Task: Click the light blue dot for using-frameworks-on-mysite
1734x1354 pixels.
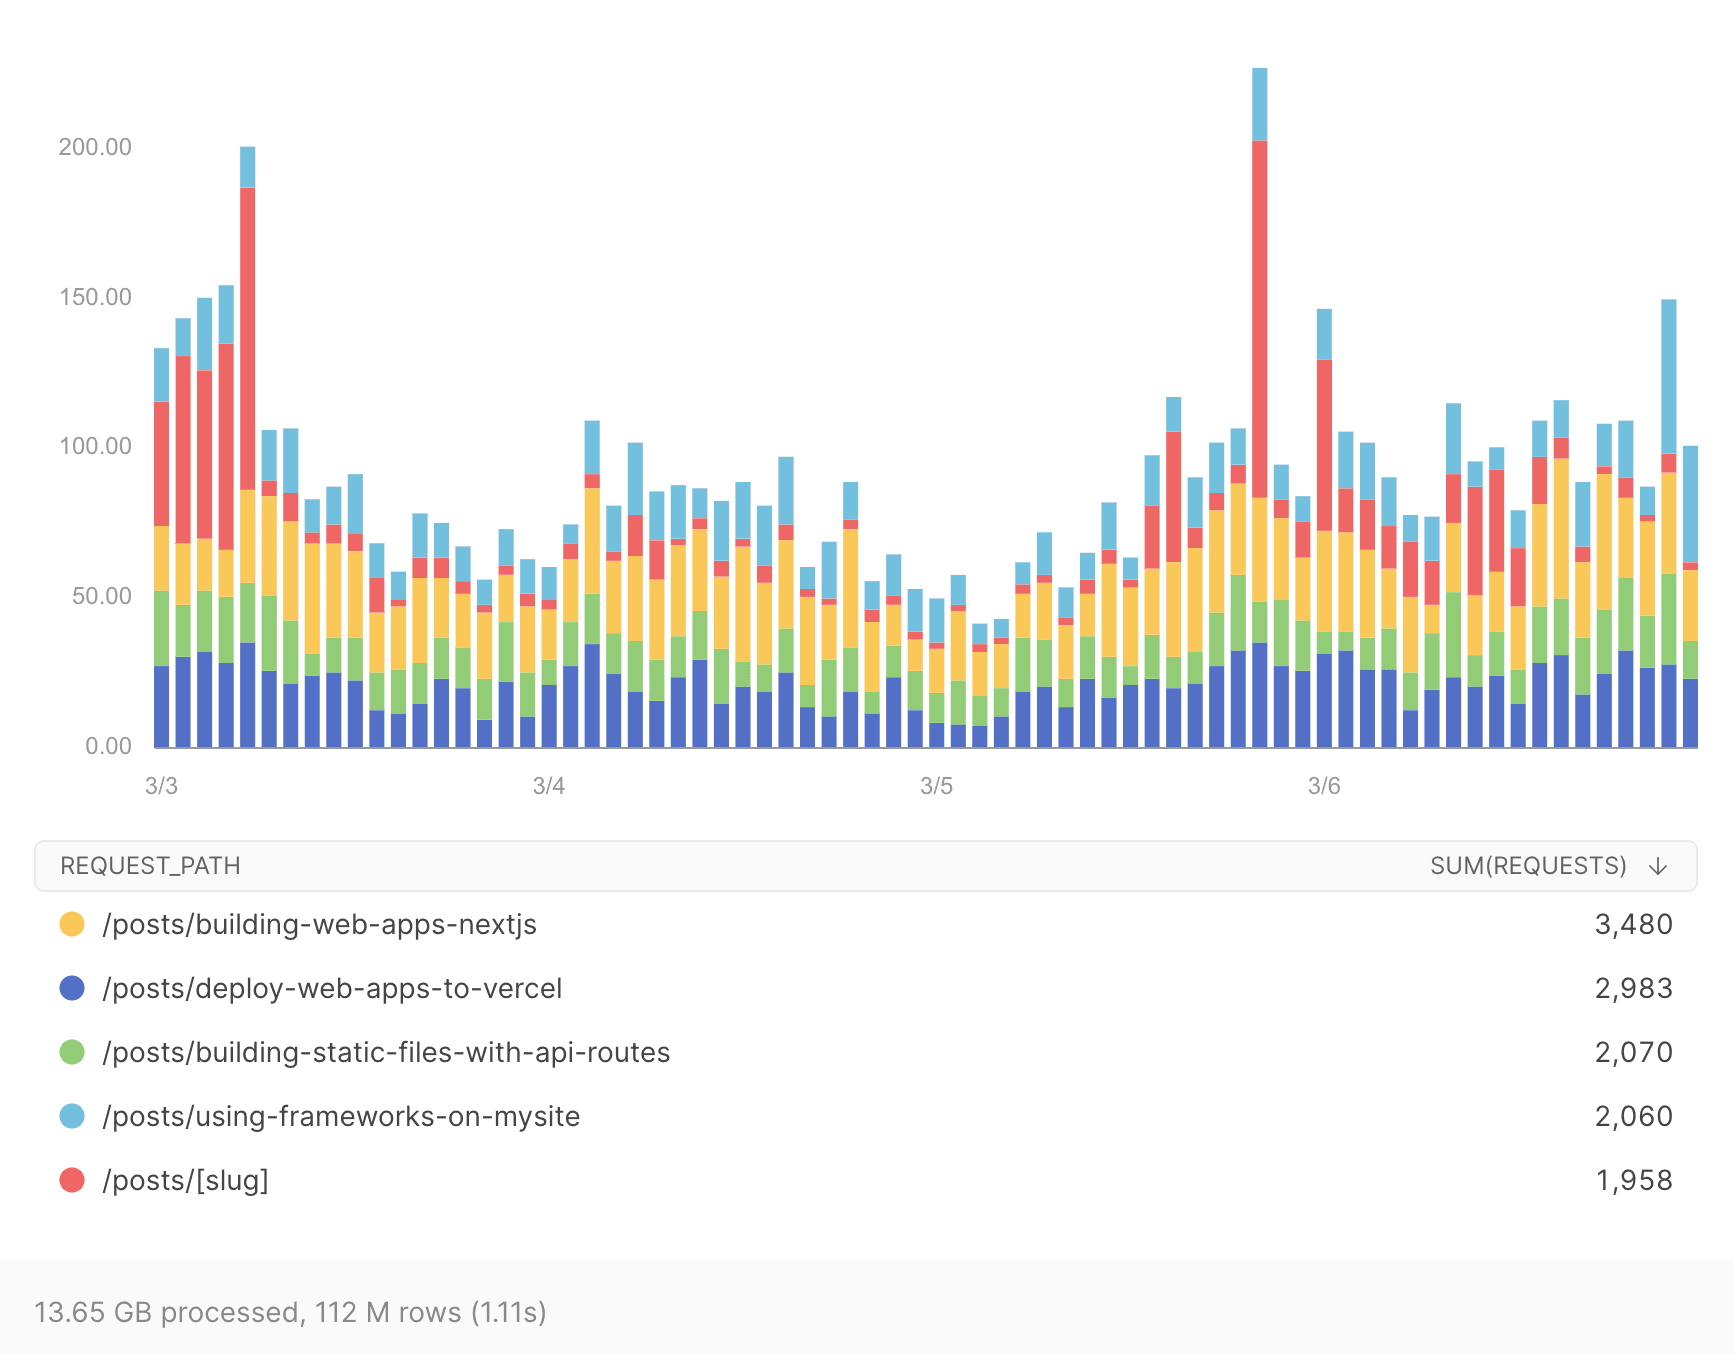Action: click(x=73, y=1116)
